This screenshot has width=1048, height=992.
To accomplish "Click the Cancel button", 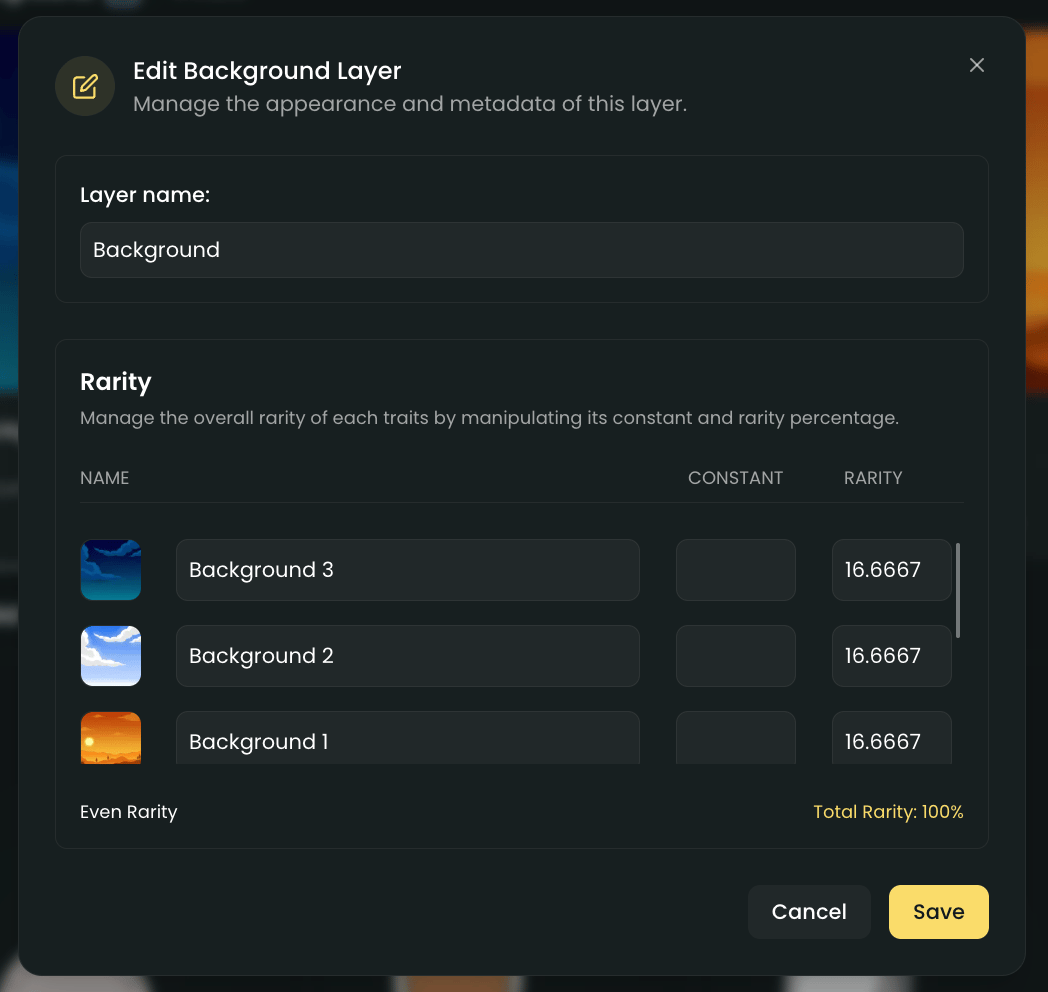I will 809,912.
